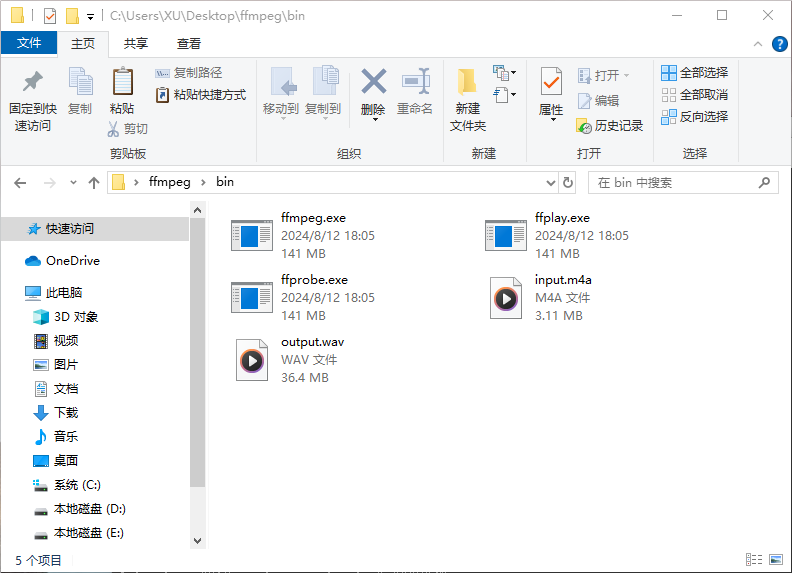Switch to details view toggle
792x573 pixels.
(753, 560)
